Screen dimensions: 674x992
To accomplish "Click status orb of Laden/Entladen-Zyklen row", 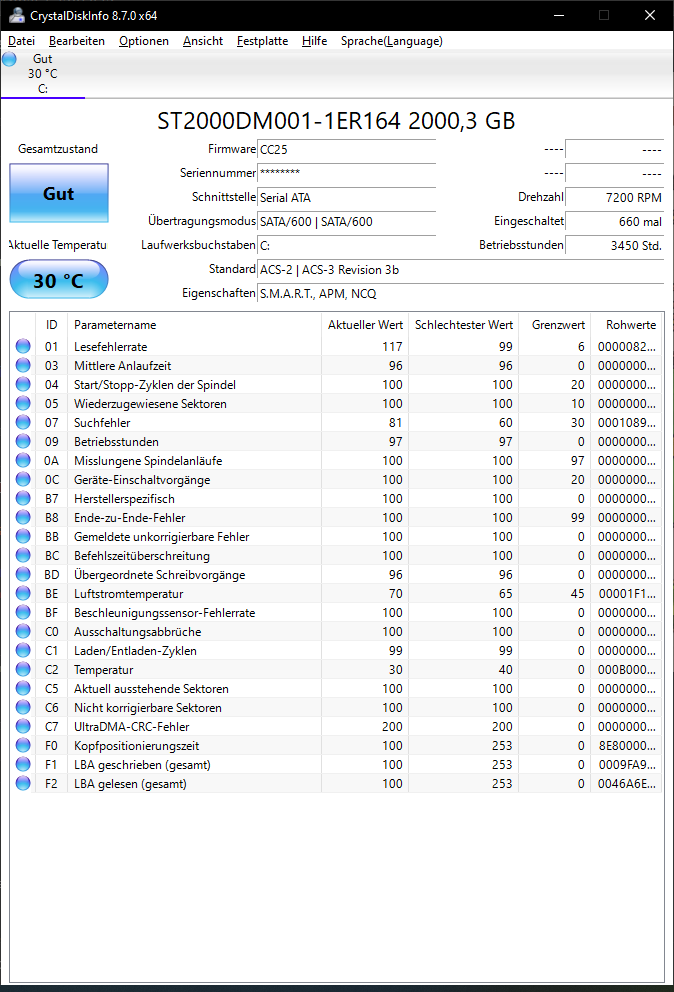I will tap(23, 650).
